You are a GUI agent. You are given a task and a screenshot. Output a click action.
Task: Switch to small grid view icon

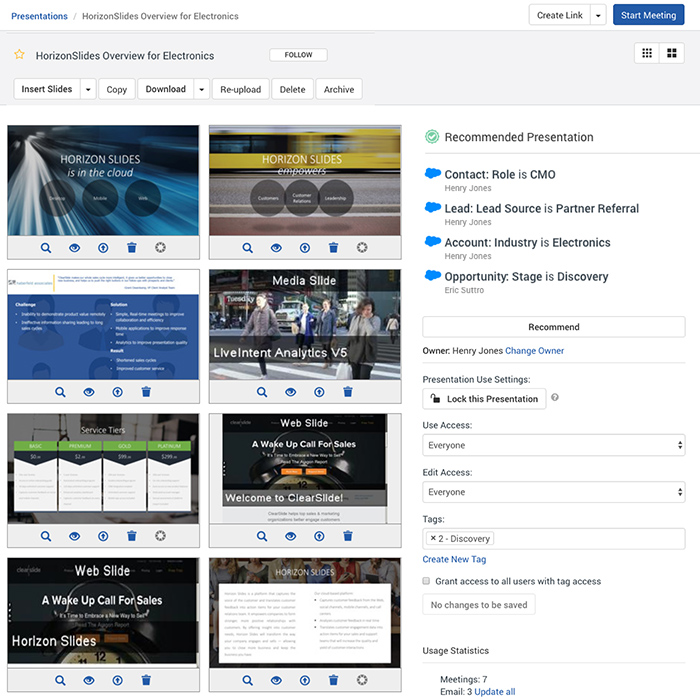pos(647,53)
